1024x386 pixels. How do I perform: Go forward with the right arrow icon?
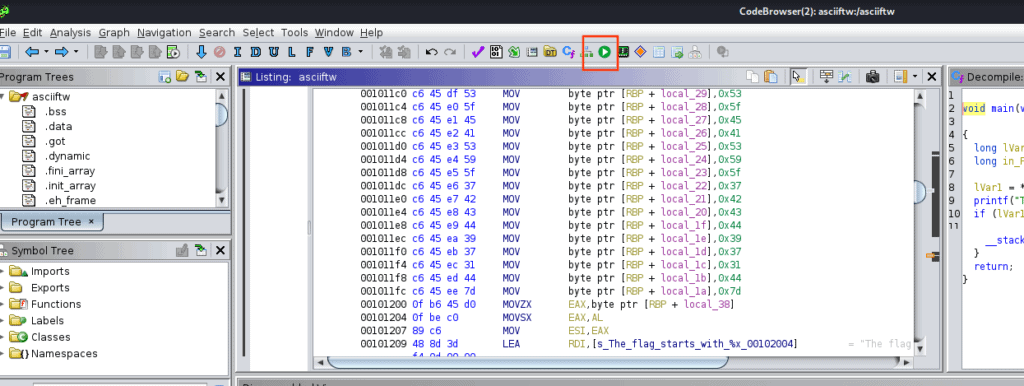coord(62,52)
